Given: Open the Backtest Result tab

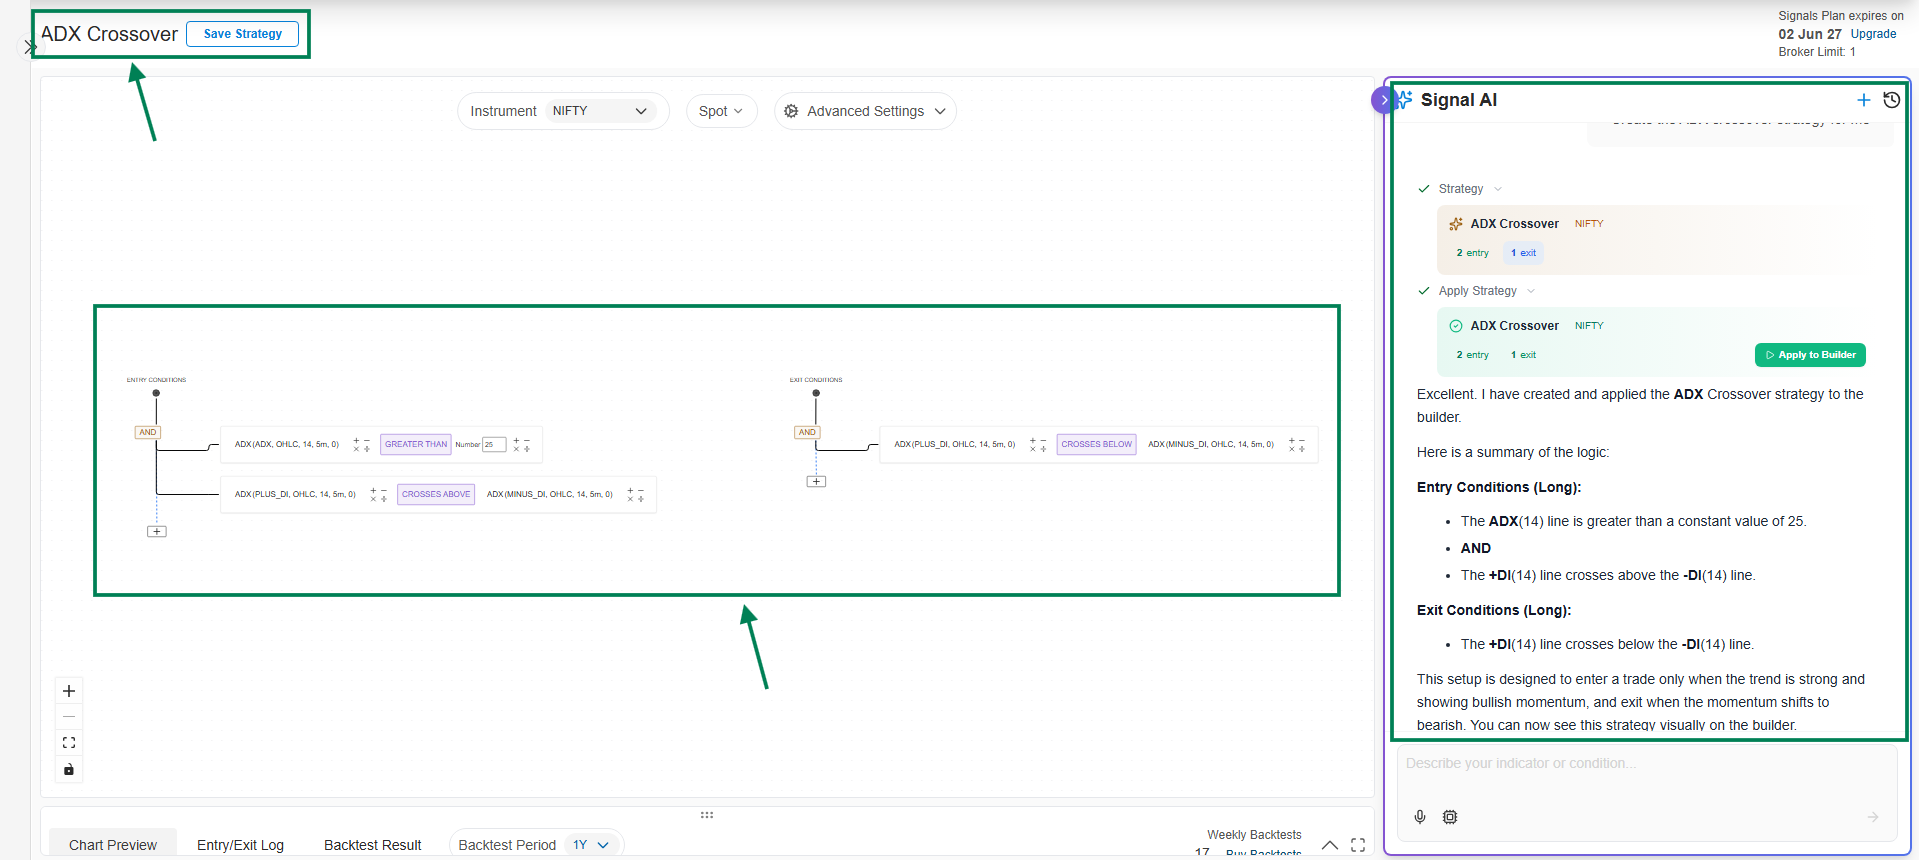Looking at the screenshot, I should [372, 845].
